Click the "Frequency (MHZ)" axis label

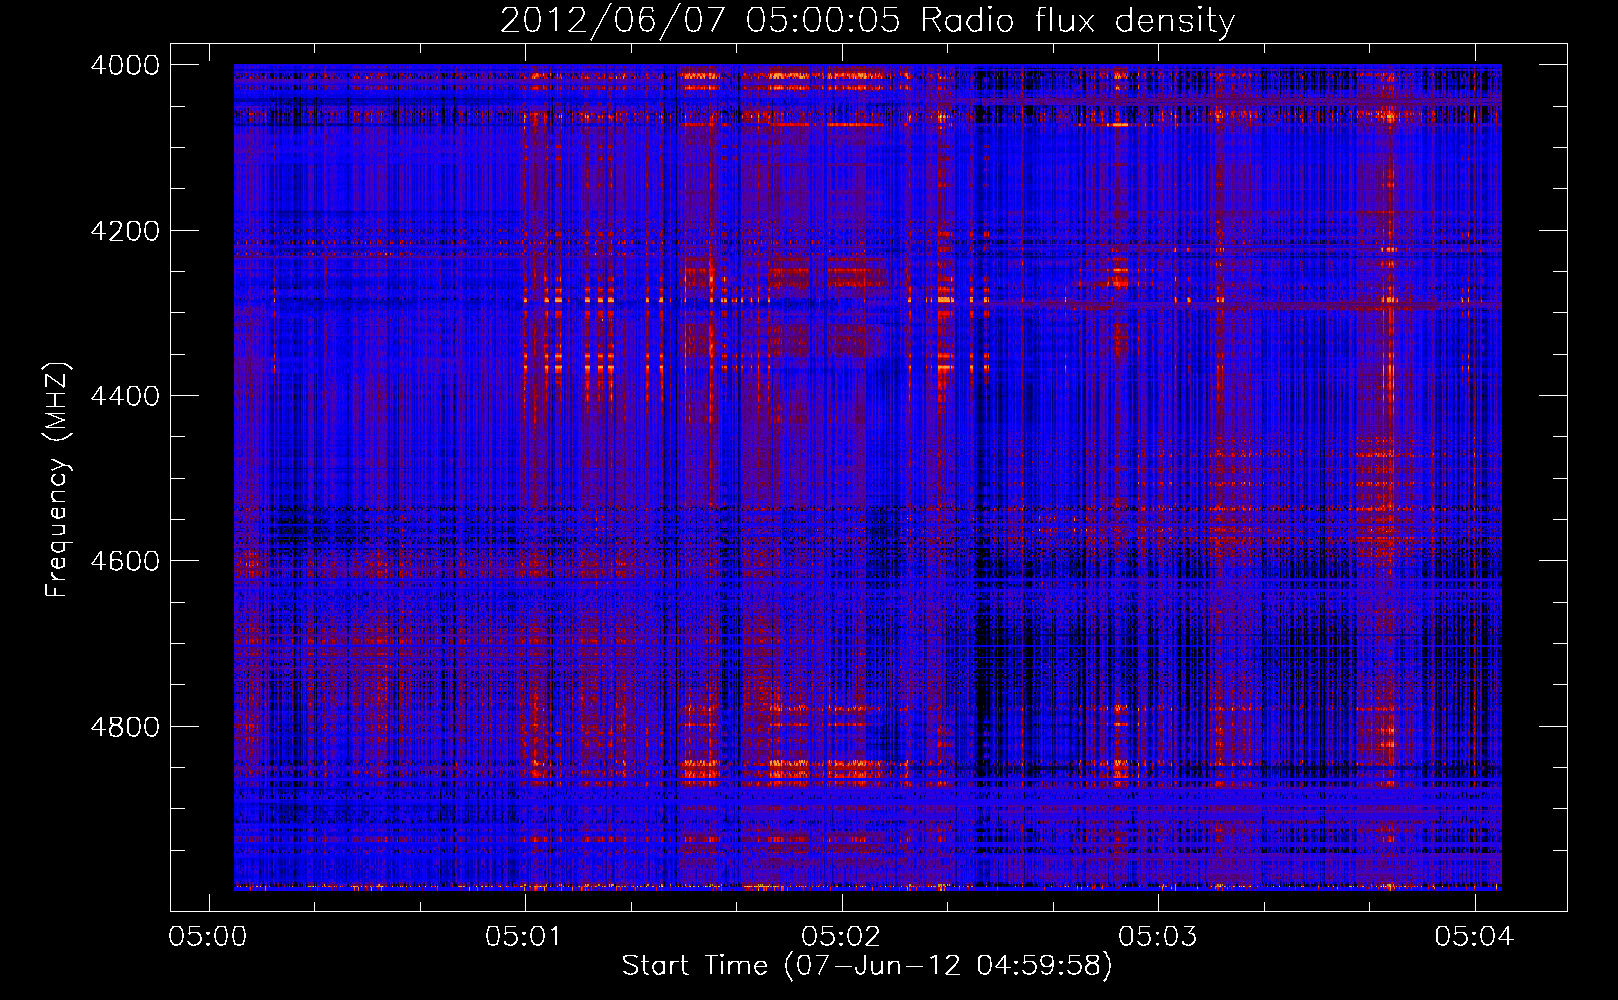pos(58,480)
